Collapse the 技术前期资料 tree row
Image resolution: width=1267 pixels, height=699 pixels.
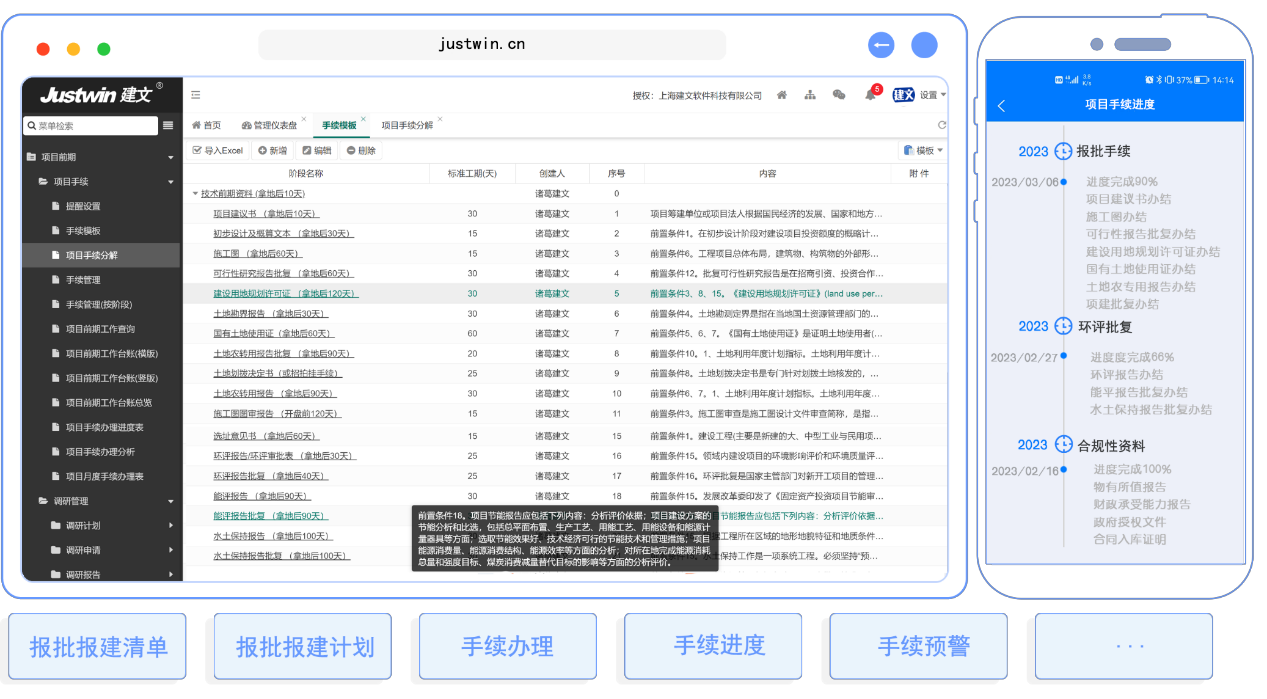click(196, 194)
